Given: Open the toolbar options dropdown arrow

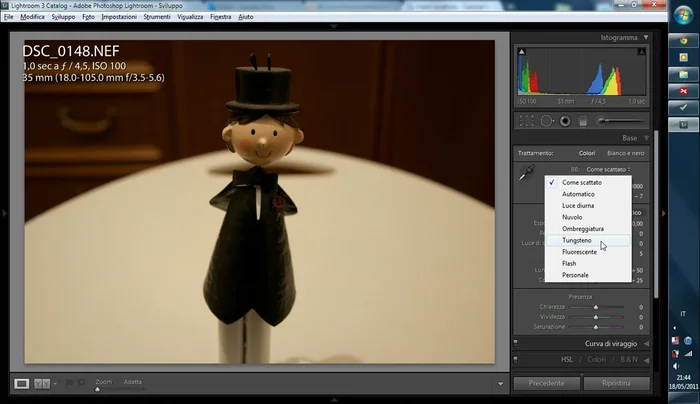Looking at the screenshot, I should [x=500, y=383].
